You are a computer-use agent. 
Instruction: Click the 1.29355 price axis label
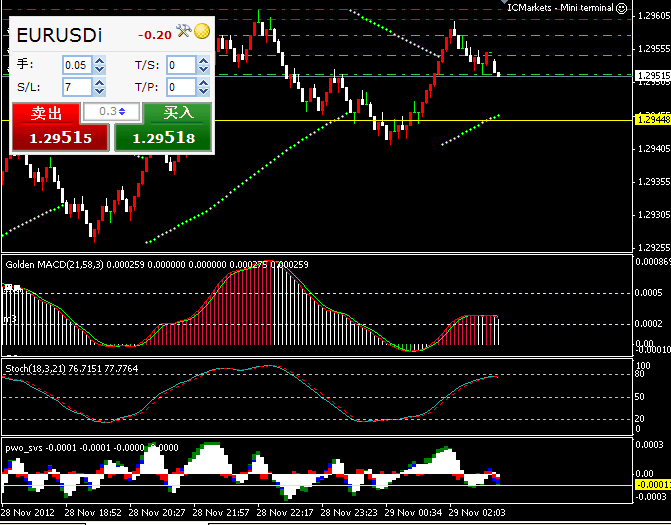pos(653,182)
